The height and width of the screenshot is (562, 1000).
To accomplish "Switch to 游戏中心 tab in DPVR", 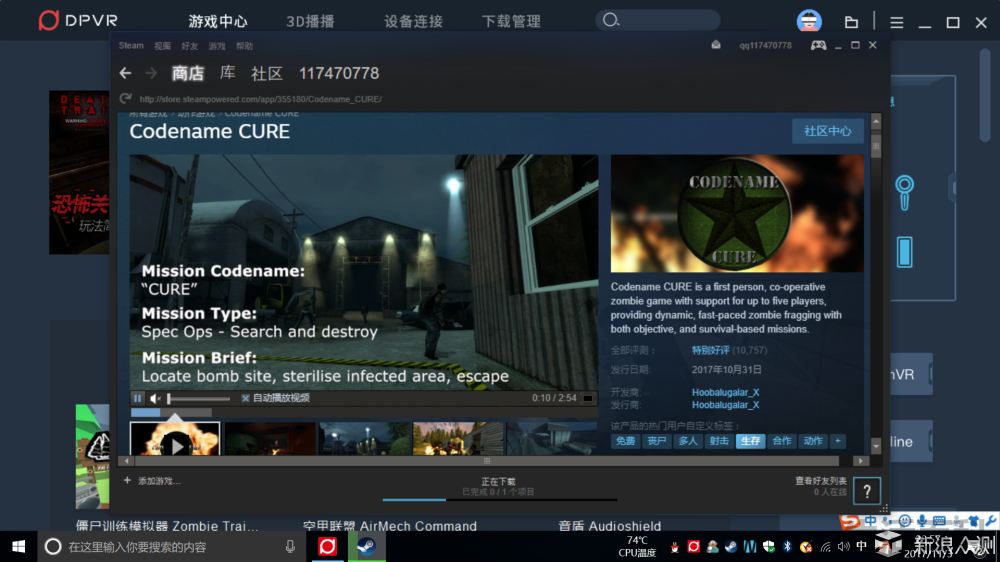I will coord(217,21).
